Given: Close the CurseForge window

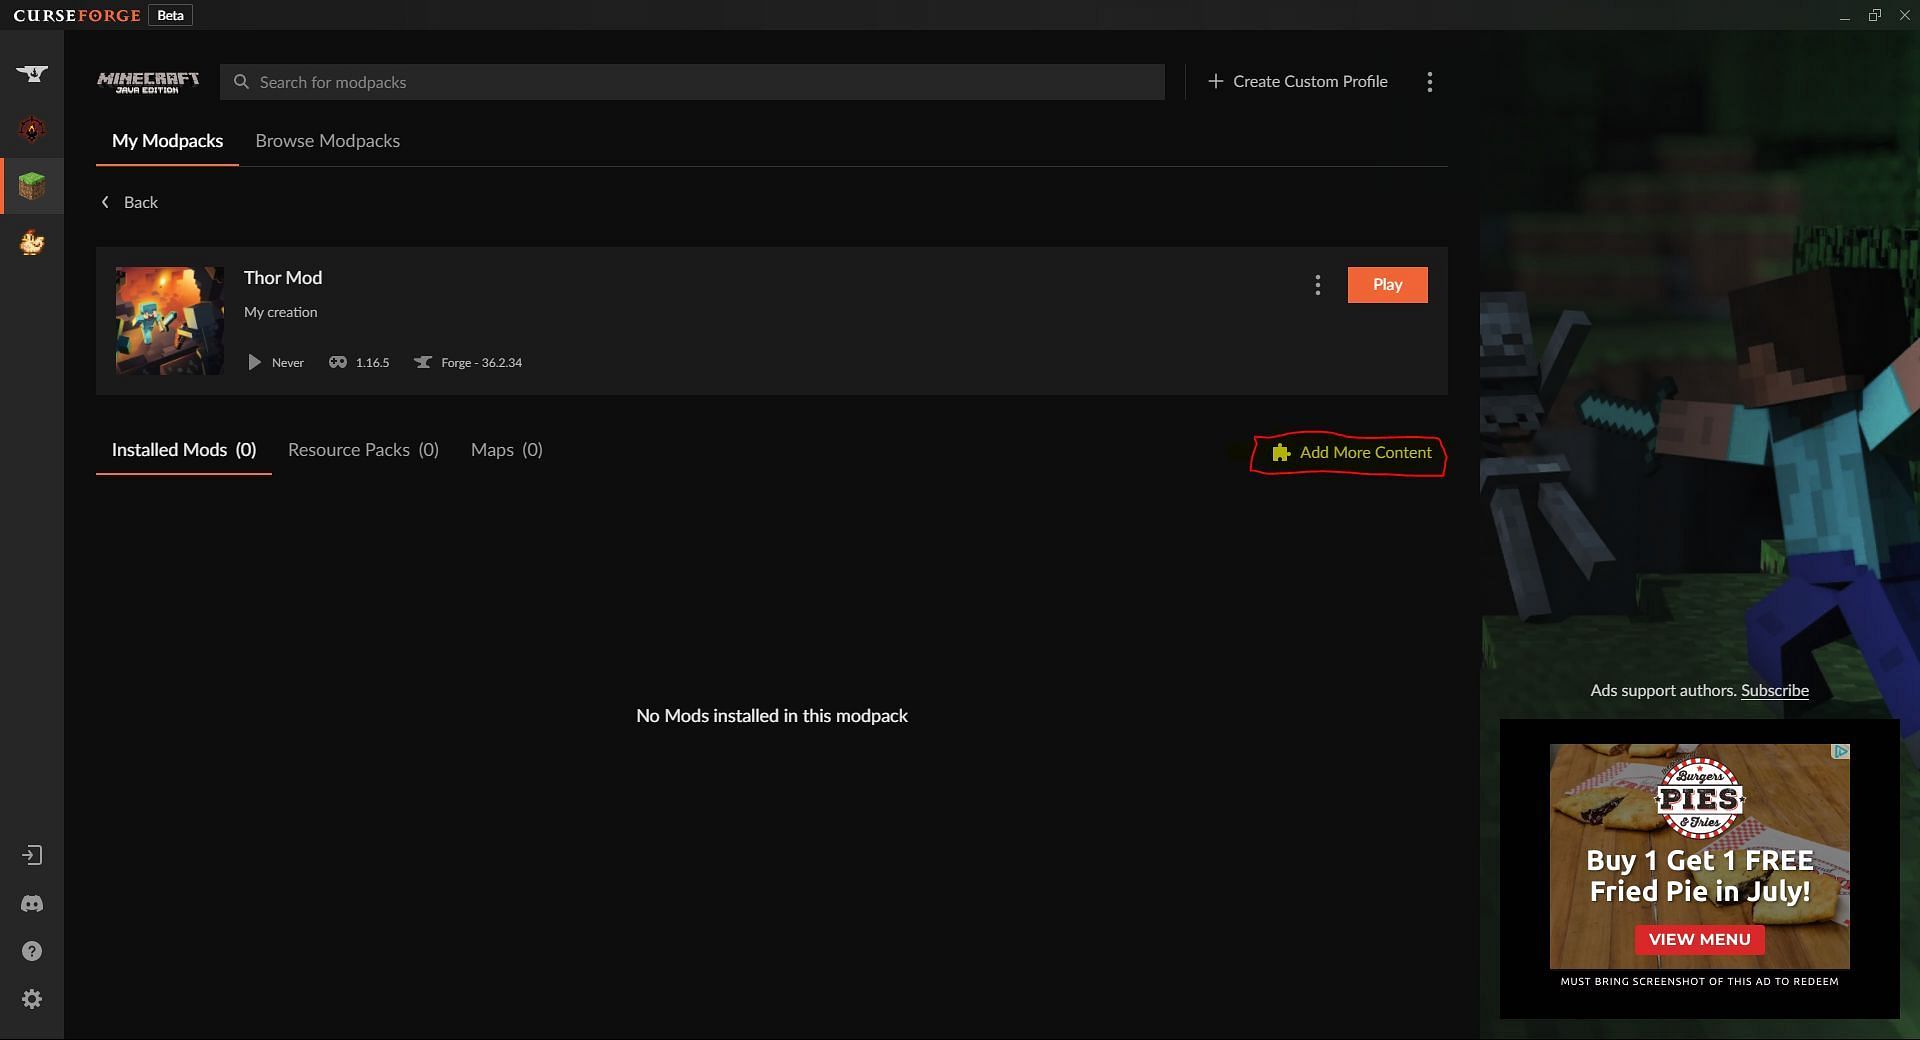Looking at the screenshot, I should [x=1905, y=15].
